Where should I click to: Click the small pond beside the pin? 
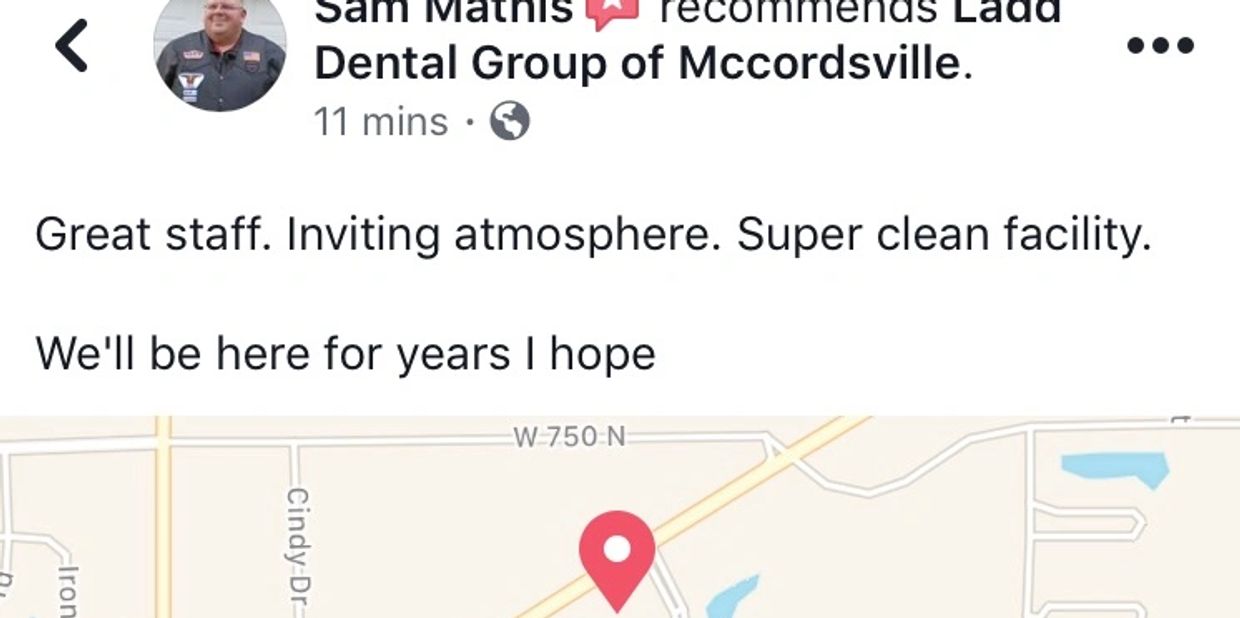tap(733, 595)
